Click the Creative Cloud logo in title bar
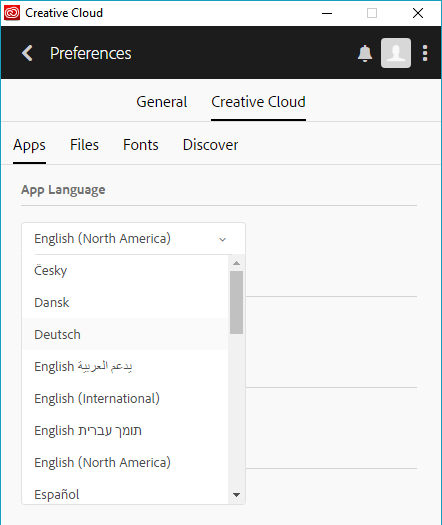Image resolution: width=442 pixels, height=525 pixels. click(12, 13)
